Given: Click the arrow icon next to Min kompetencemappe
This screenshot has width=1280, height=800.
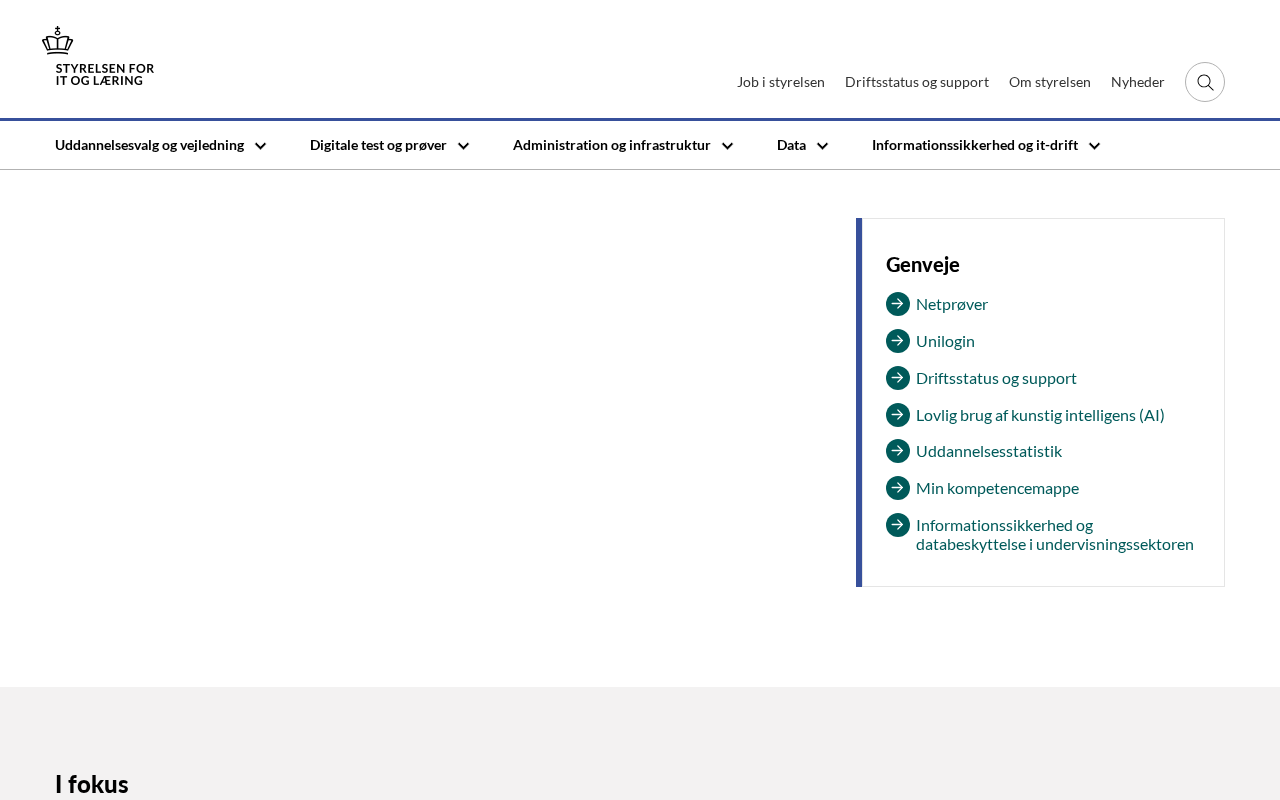Looking at the screenshot, I should click(x=898, y=488).
